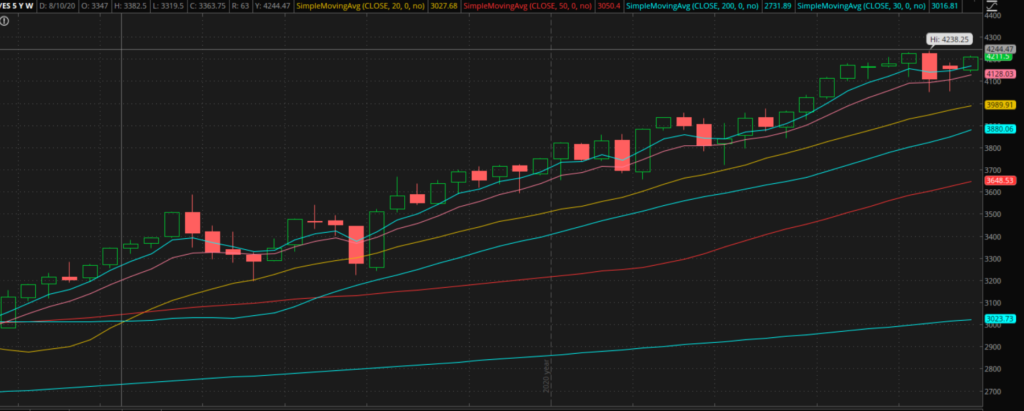Click the SimpleMovingAvg CLOSE 30 study label

[x=861, y=6]
